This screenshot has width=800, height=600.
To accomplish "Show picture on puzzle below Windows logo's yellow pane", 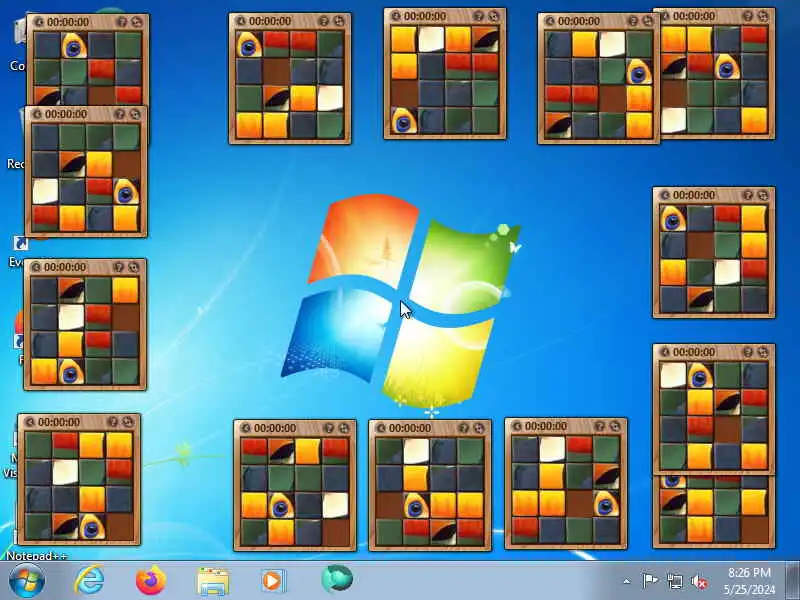I will [463, 428].
